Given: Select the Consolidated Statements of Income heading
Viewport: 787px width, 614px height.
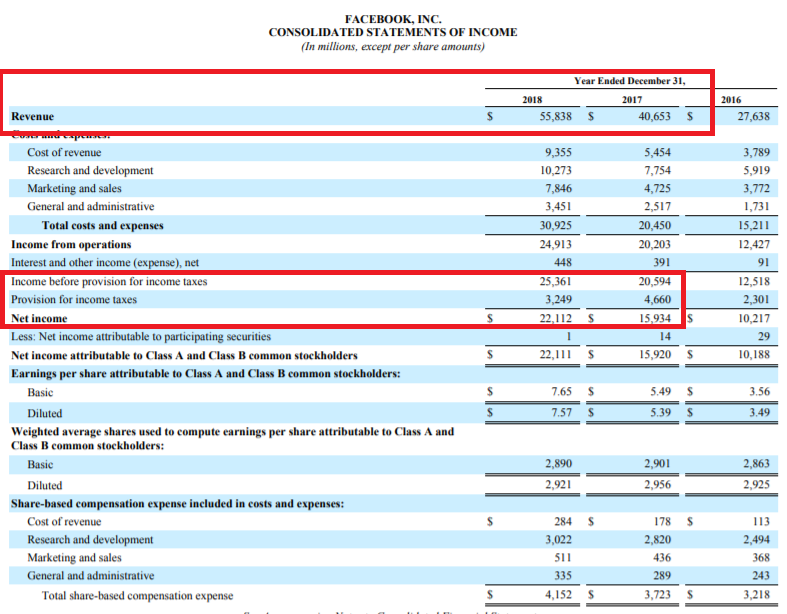Looking at the screenshot, I should tap(392, 33).
